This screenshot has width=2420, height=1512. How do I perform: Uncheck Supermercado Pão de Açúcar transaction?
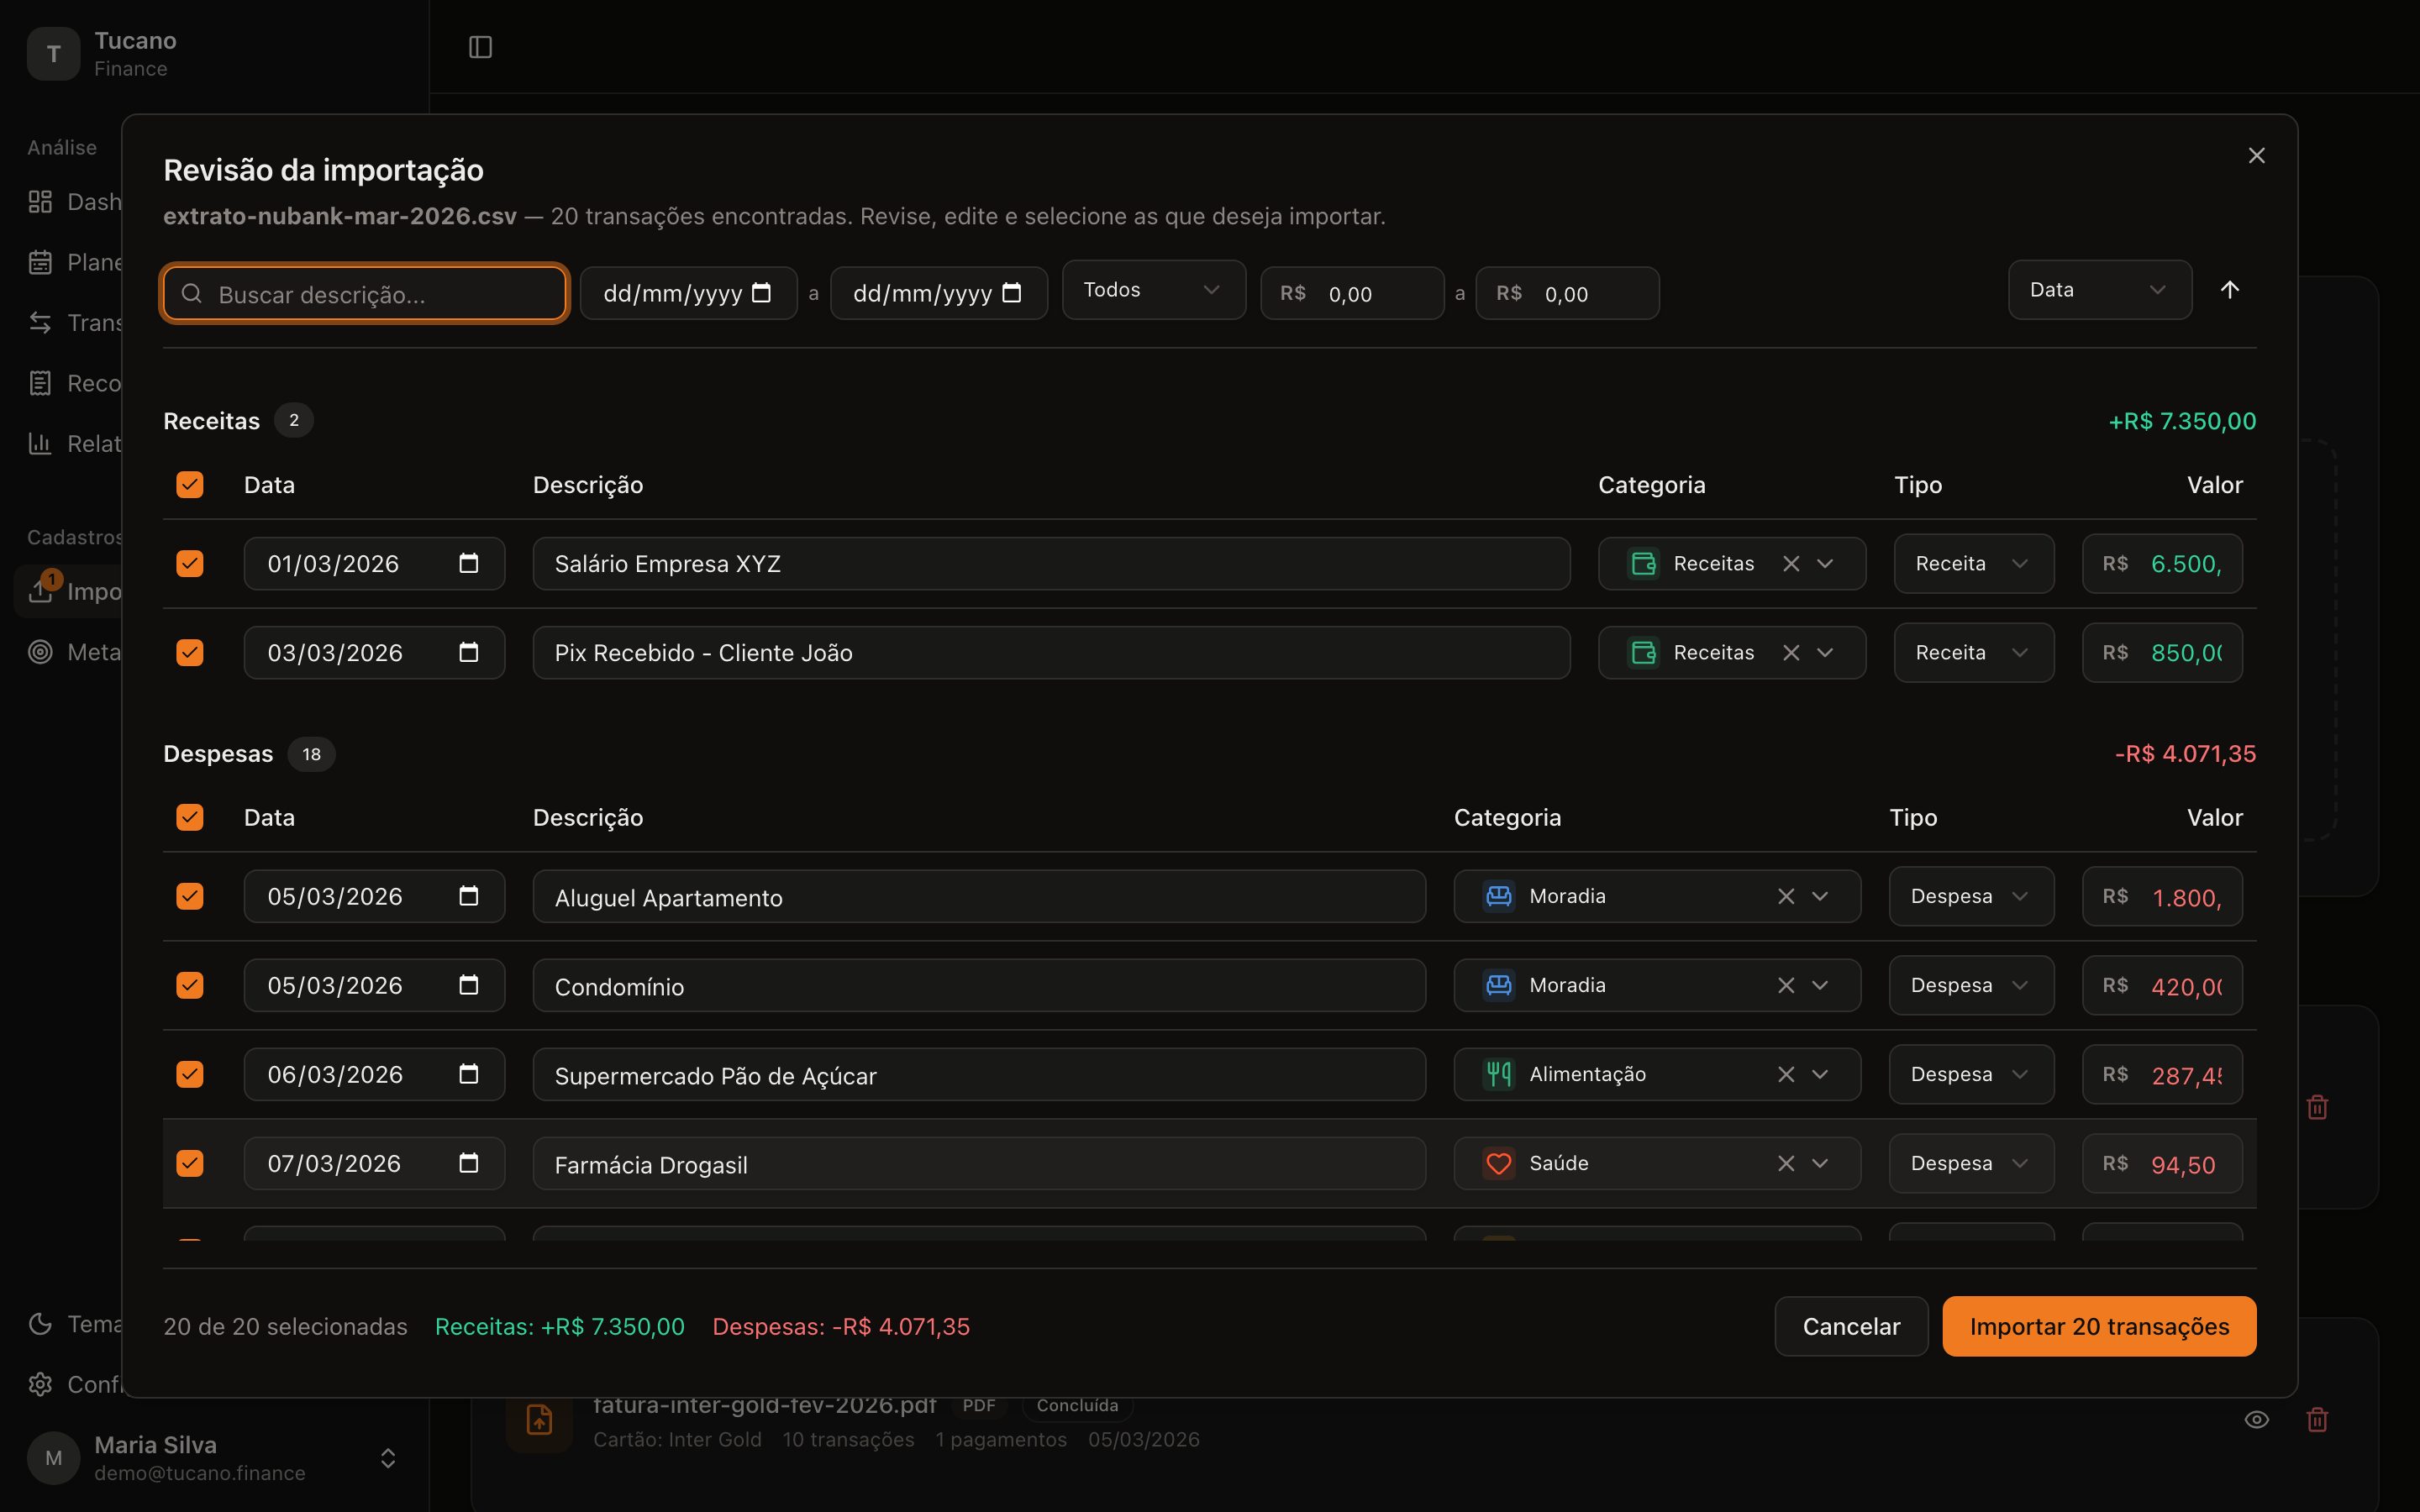[190, 1074]
